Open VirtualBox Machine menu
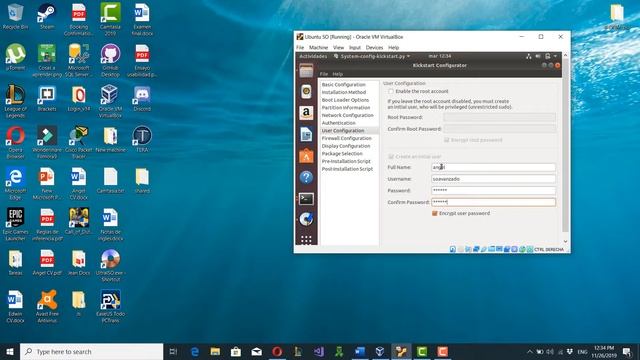Image resolution: width=640 pixels, height=360 pixels. tap(318, 48)
